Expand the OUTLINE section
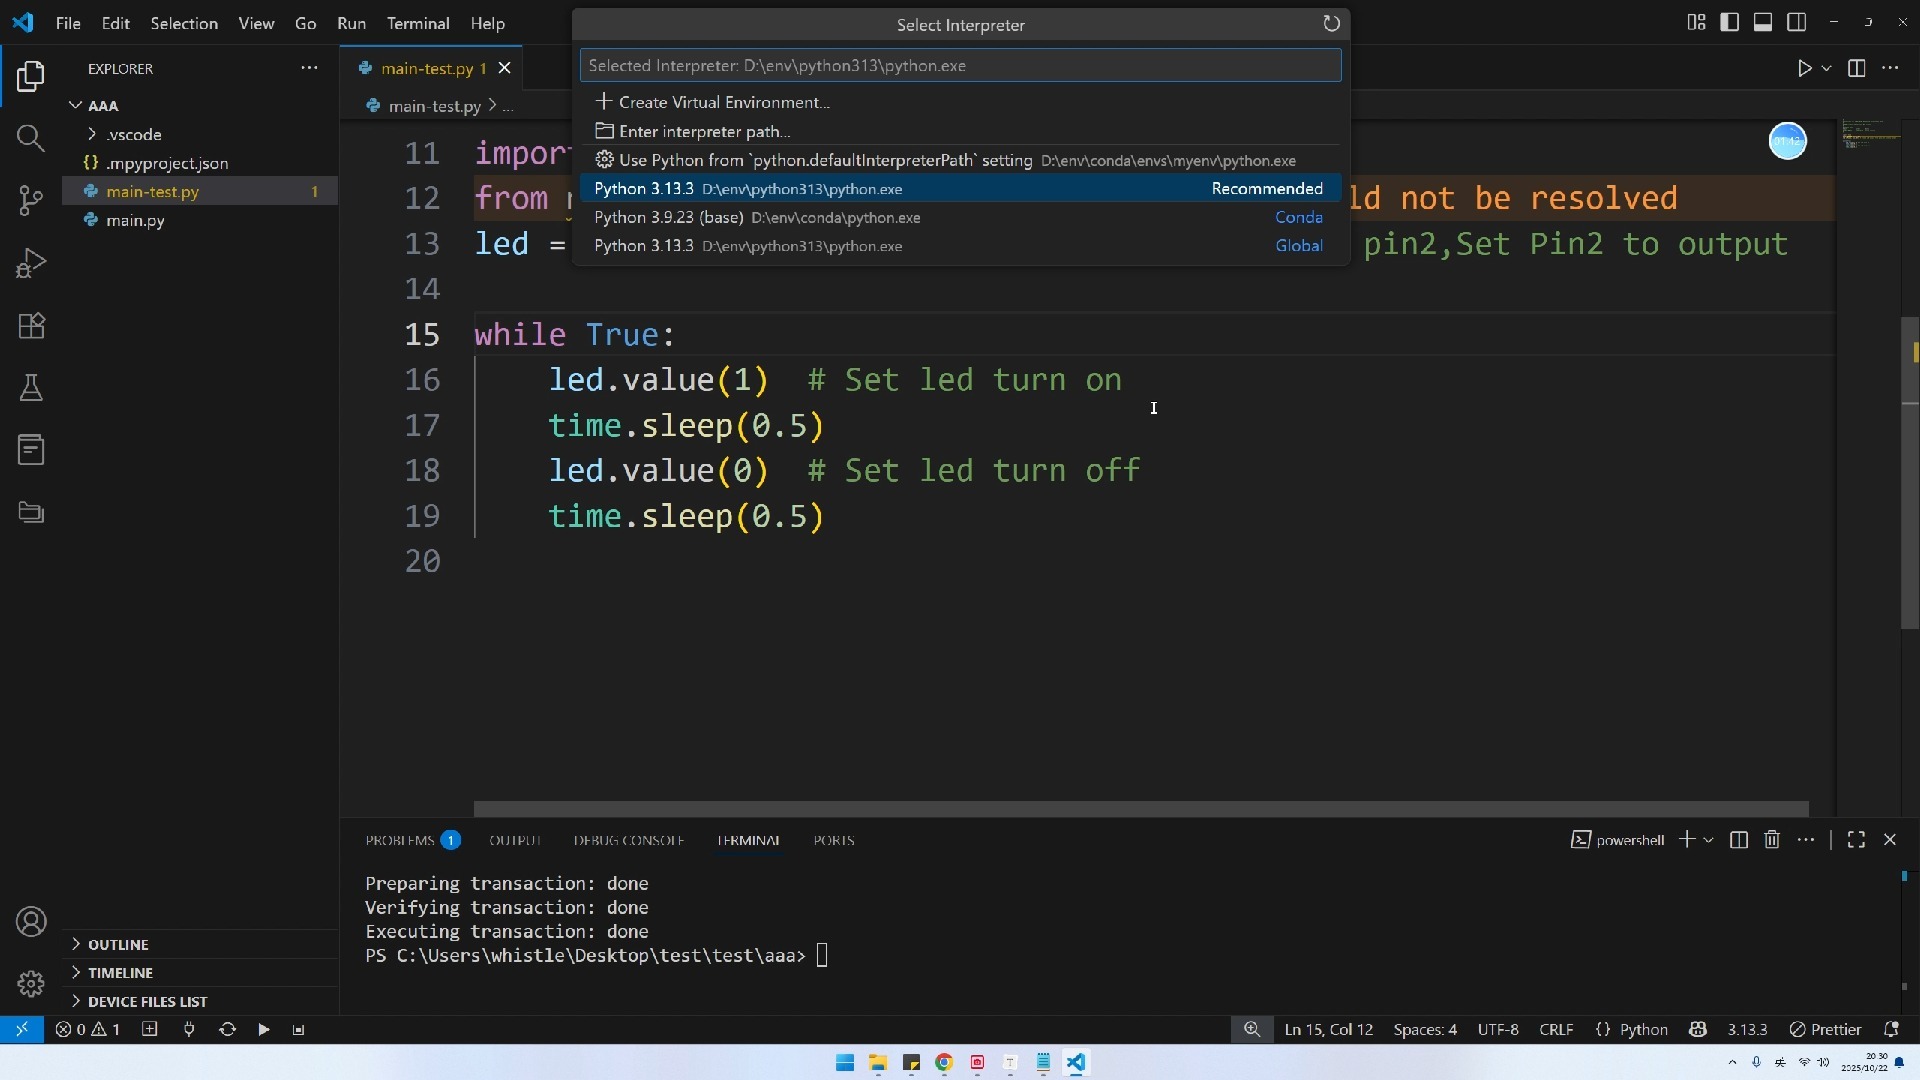 tap(118, 944)
